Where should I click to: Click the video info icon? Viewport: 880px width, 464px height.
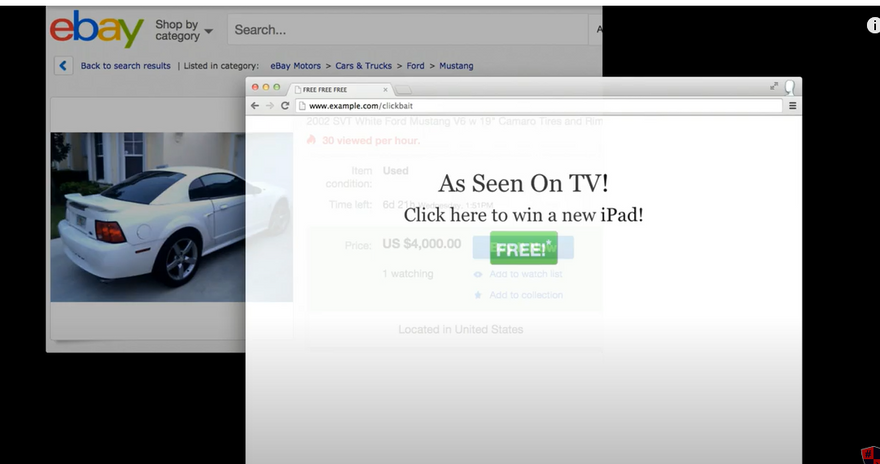(x=872, y=26)
